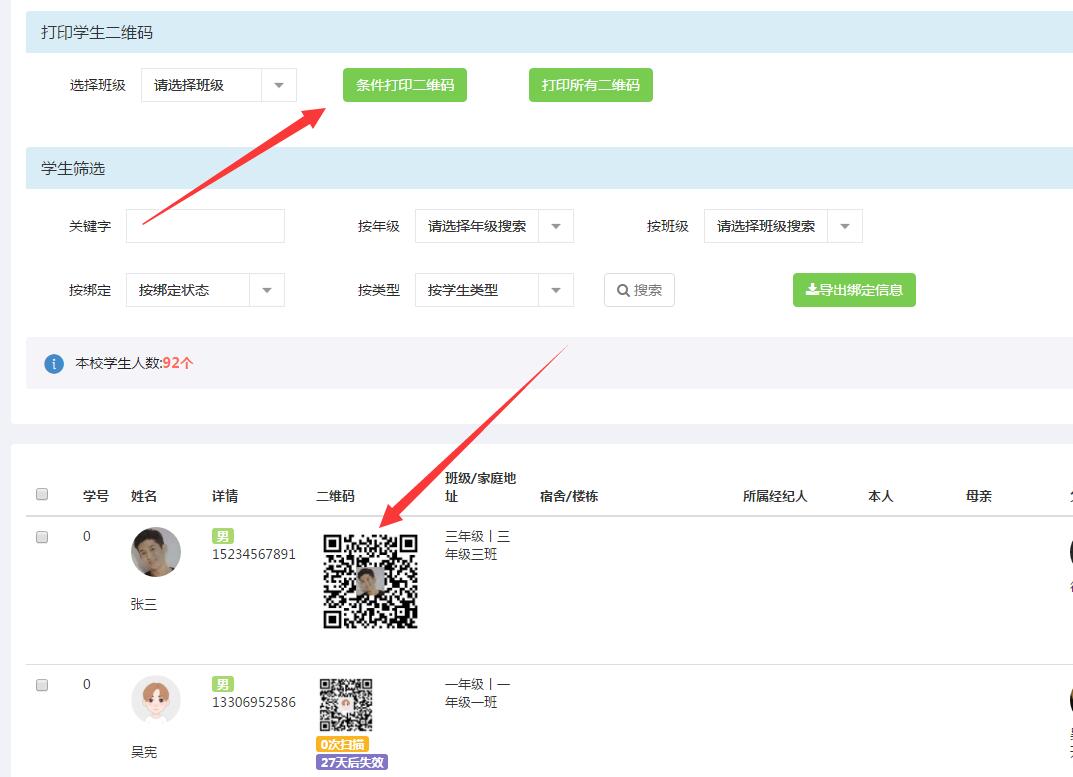
Task: Click the 二维码 column header
Action: (x=335, y=496)
